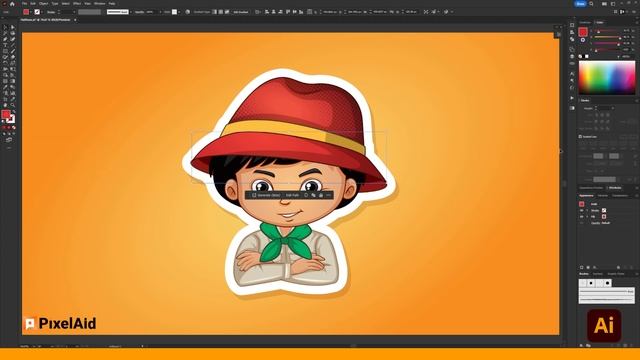Choose Round Cap in Stroke panel
This screenshot has width=640, height=360.
coord(602,115)
